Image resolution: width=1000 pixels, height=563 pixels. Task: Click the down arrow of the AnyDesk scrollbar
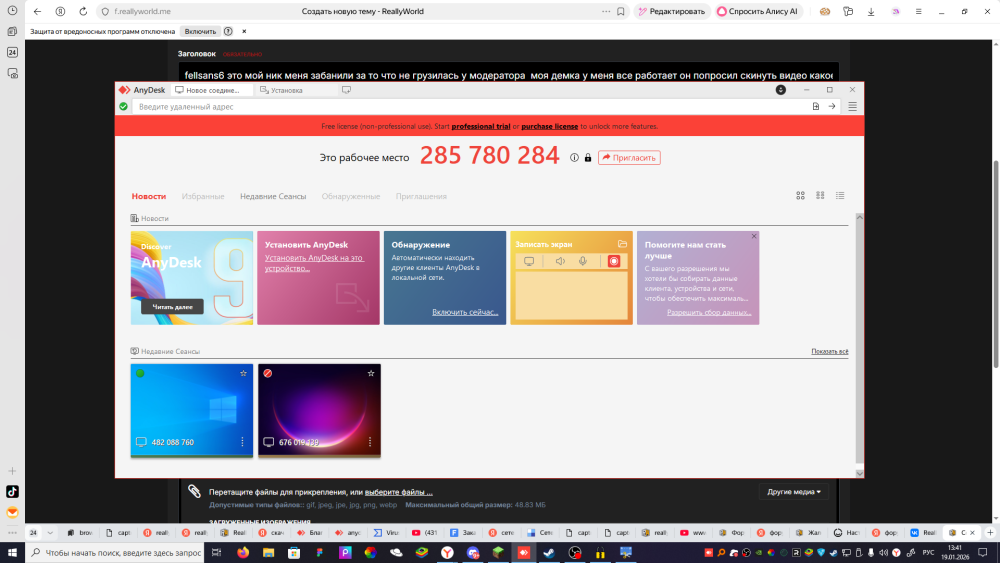point(859,473)
